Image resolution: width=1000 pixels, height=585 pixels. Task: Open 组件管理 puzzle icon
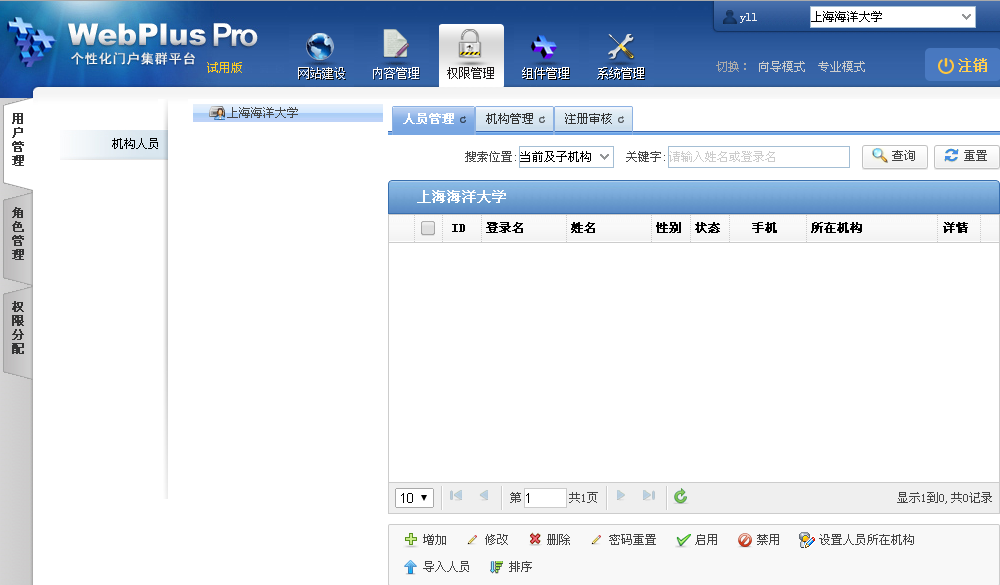click(545, 48)
